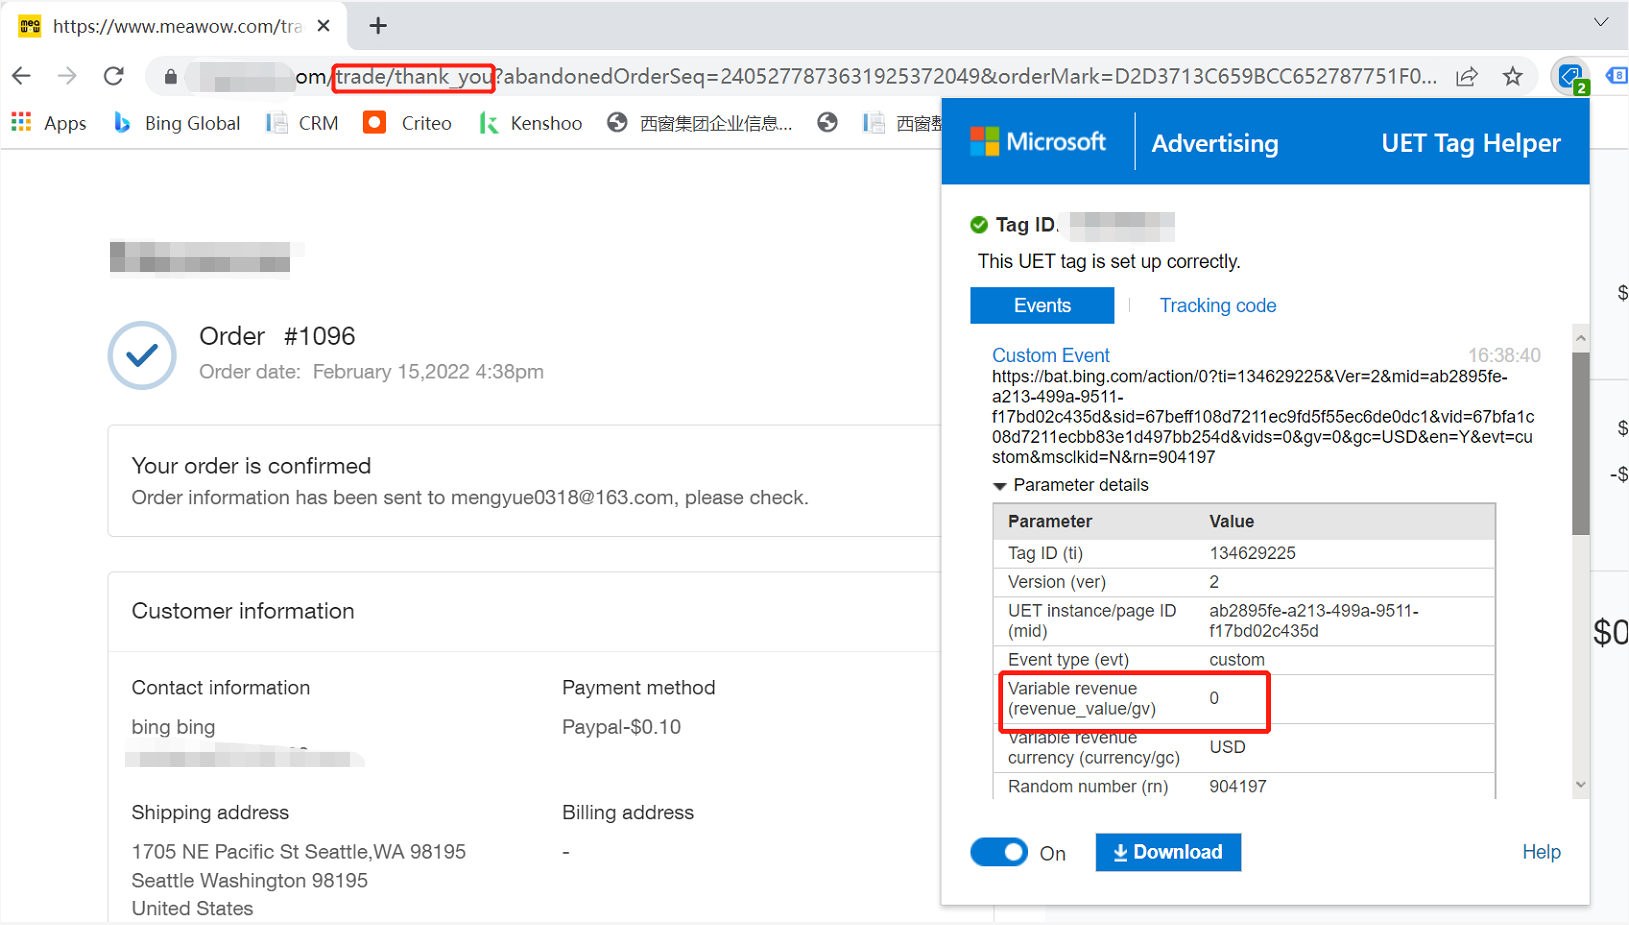Select the Variable revenue value 0
This screenshot has width=1629, height=925.
1214,698
